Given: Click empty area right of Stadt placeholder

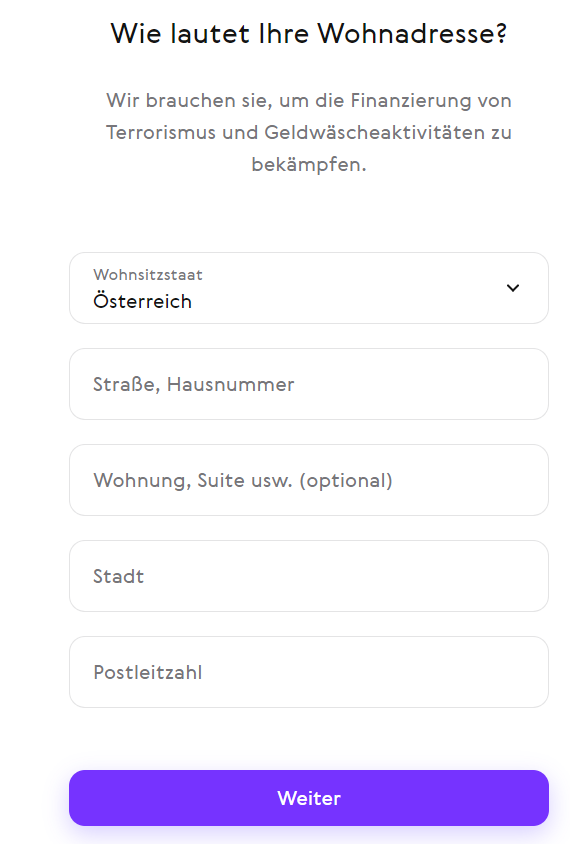Looking at the screenshot, I should (344, 576).
